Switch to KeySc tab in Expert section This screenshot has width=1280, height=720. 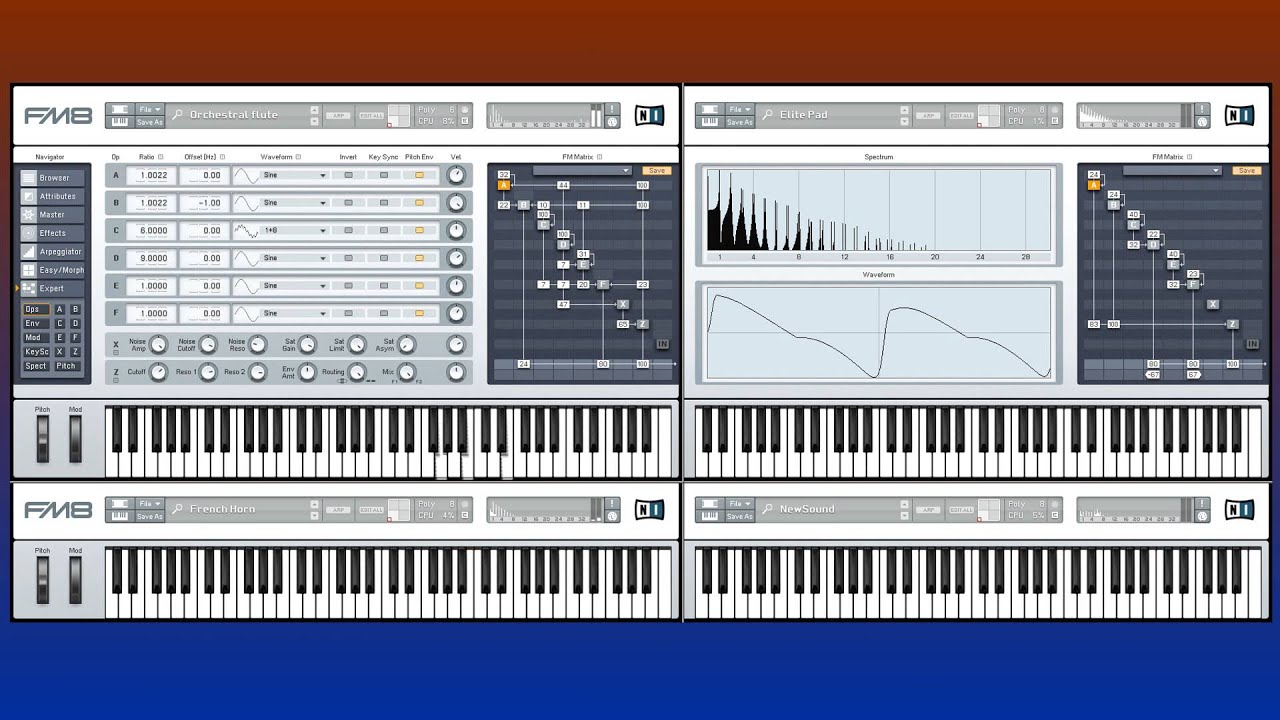click(x=35, y=352)
